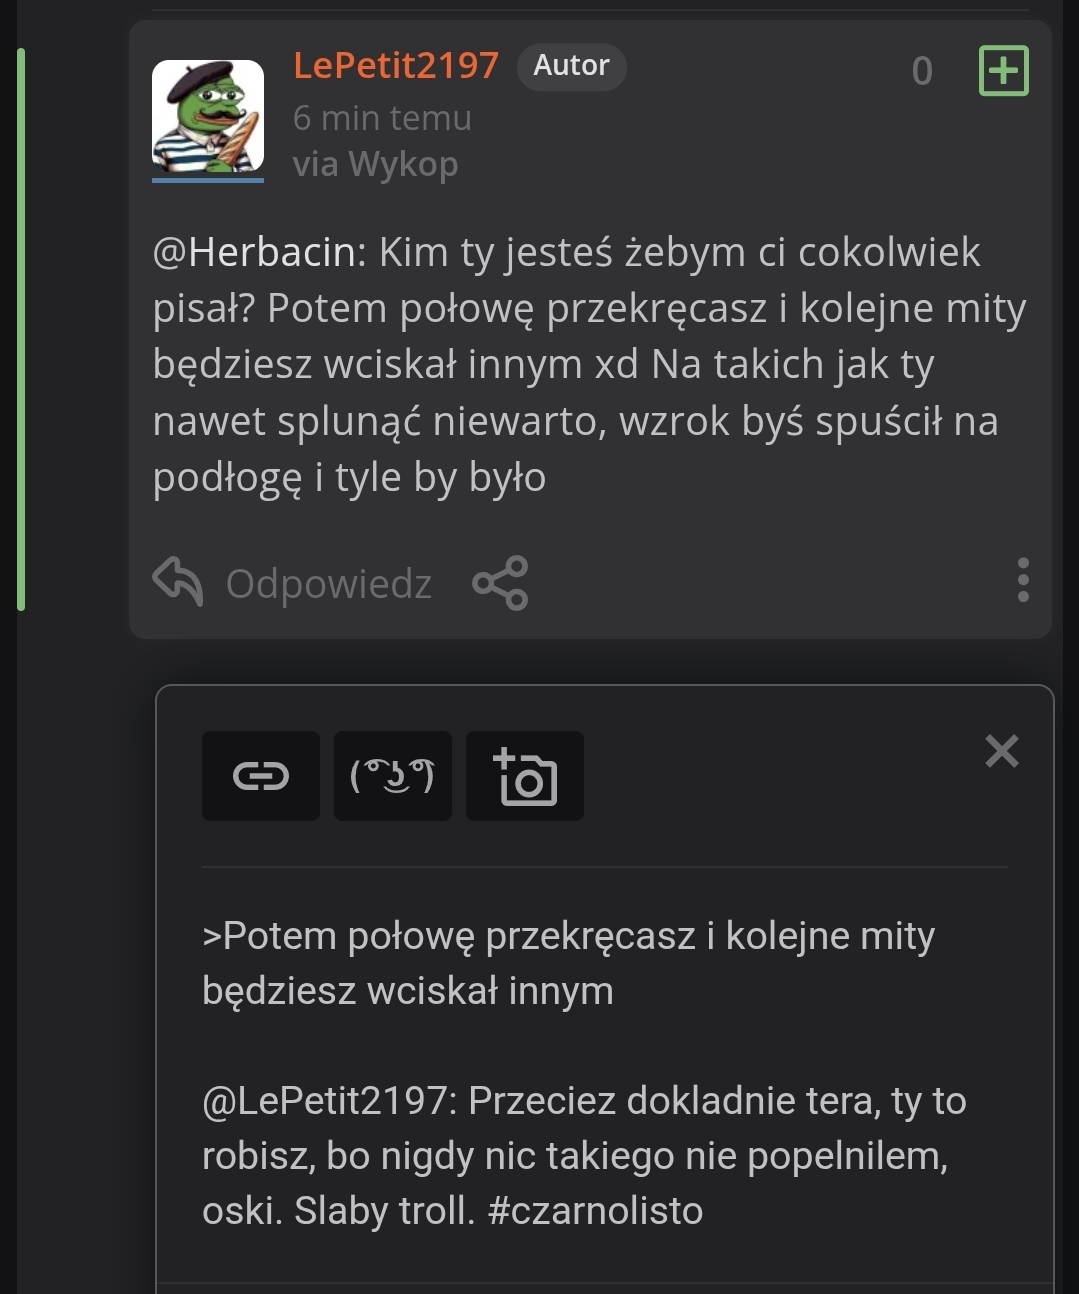Click the "Odpowiedz" reply label

click(328, 584)
